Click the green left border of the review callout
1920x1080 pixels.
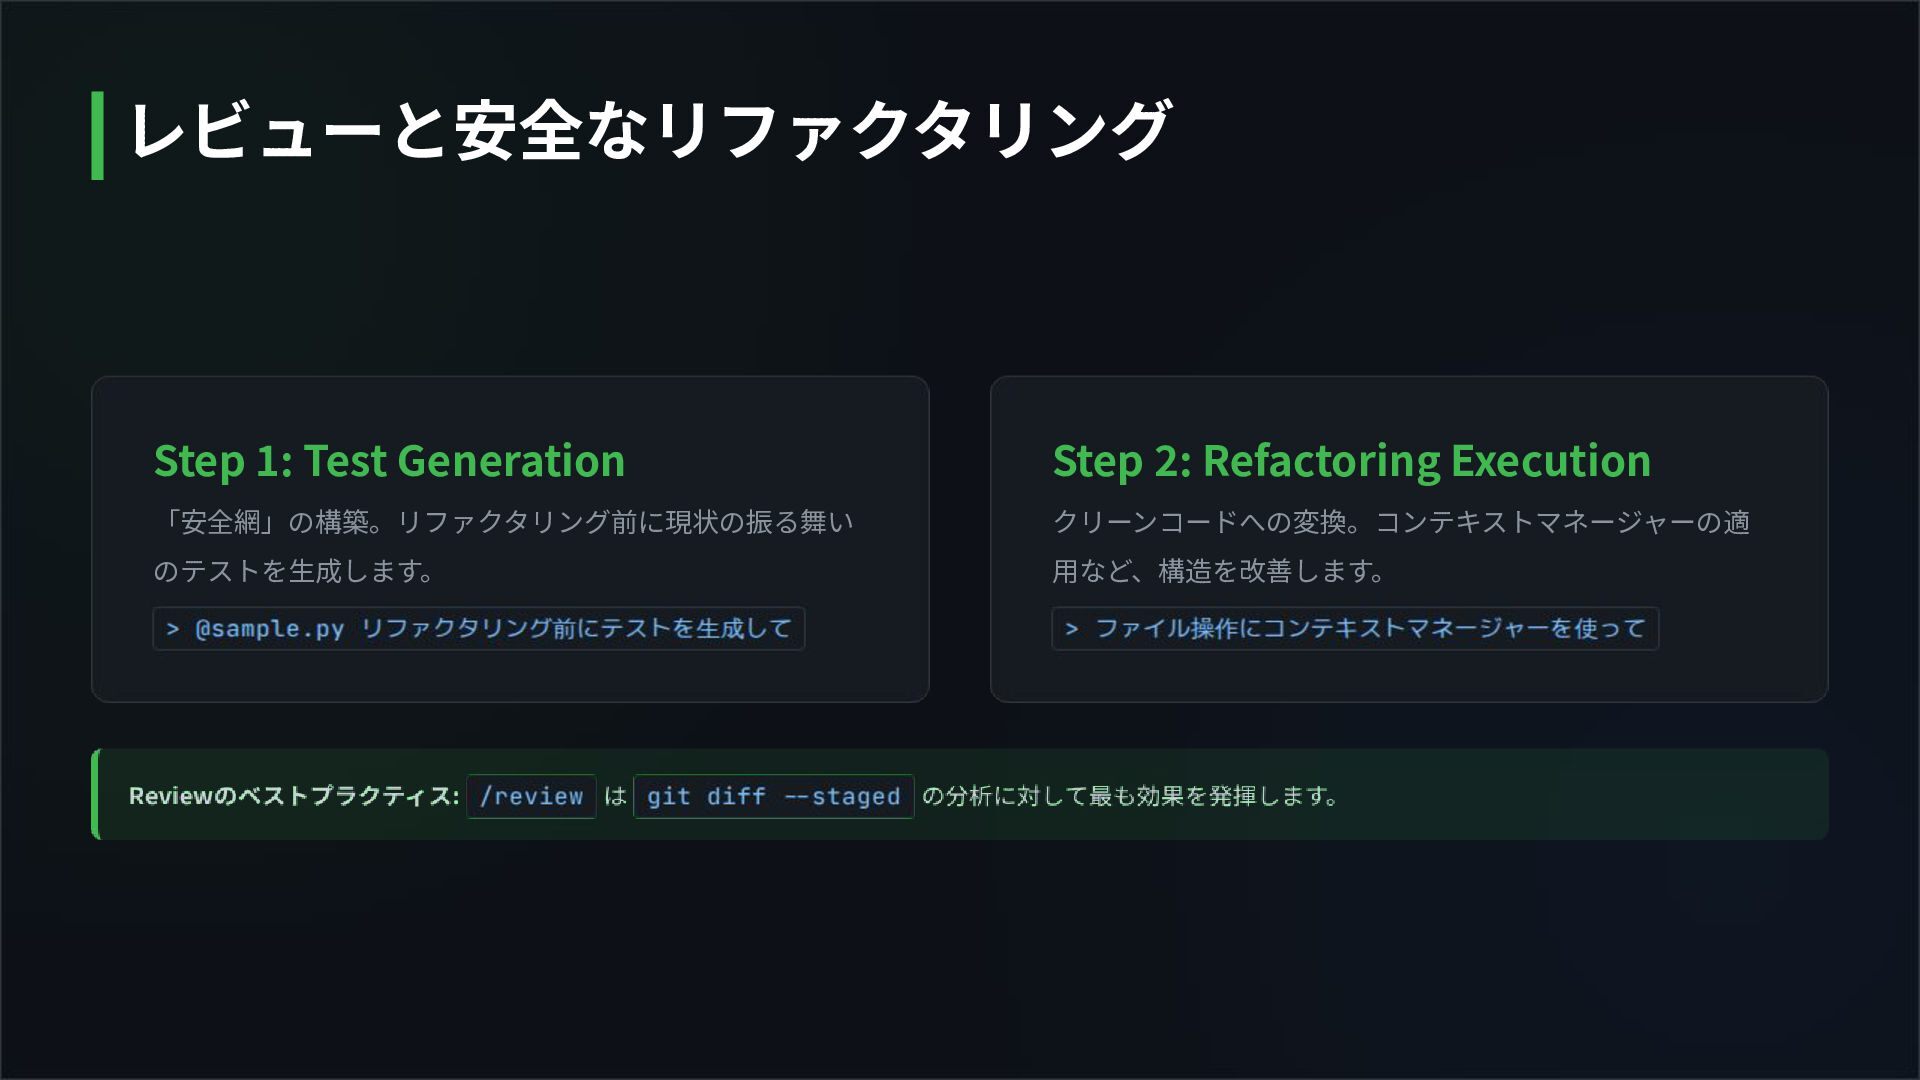95,794
